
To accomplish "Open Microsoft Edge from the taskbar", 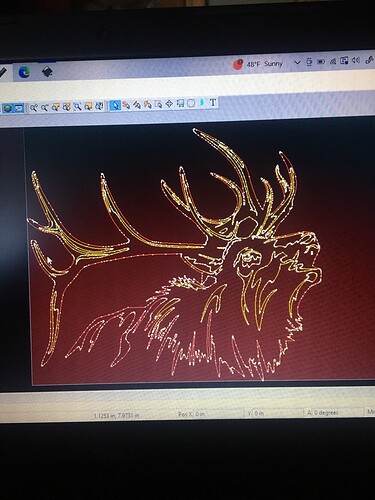I will click(x=24, y=72).
